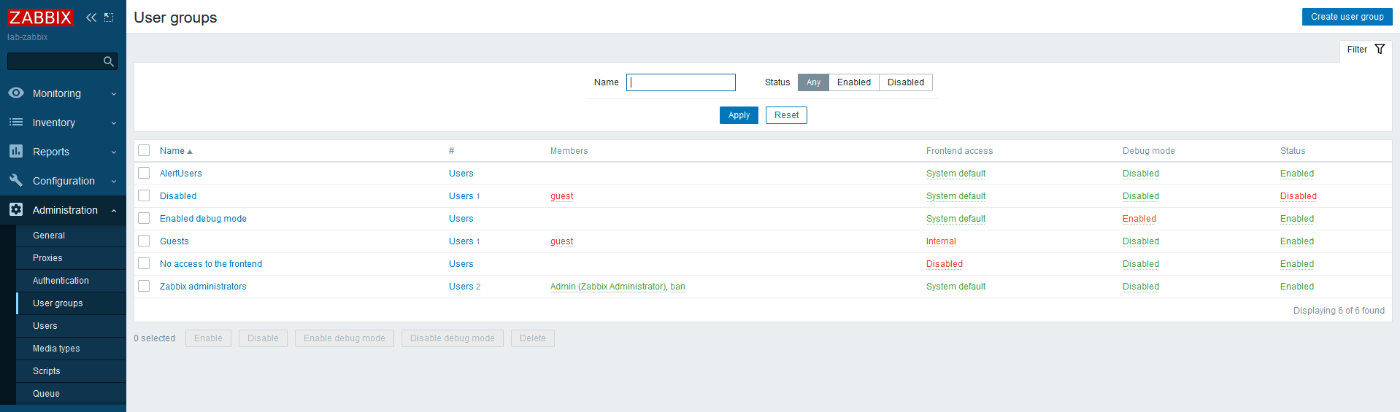Set Status filter to Enabled

[854, 82]
